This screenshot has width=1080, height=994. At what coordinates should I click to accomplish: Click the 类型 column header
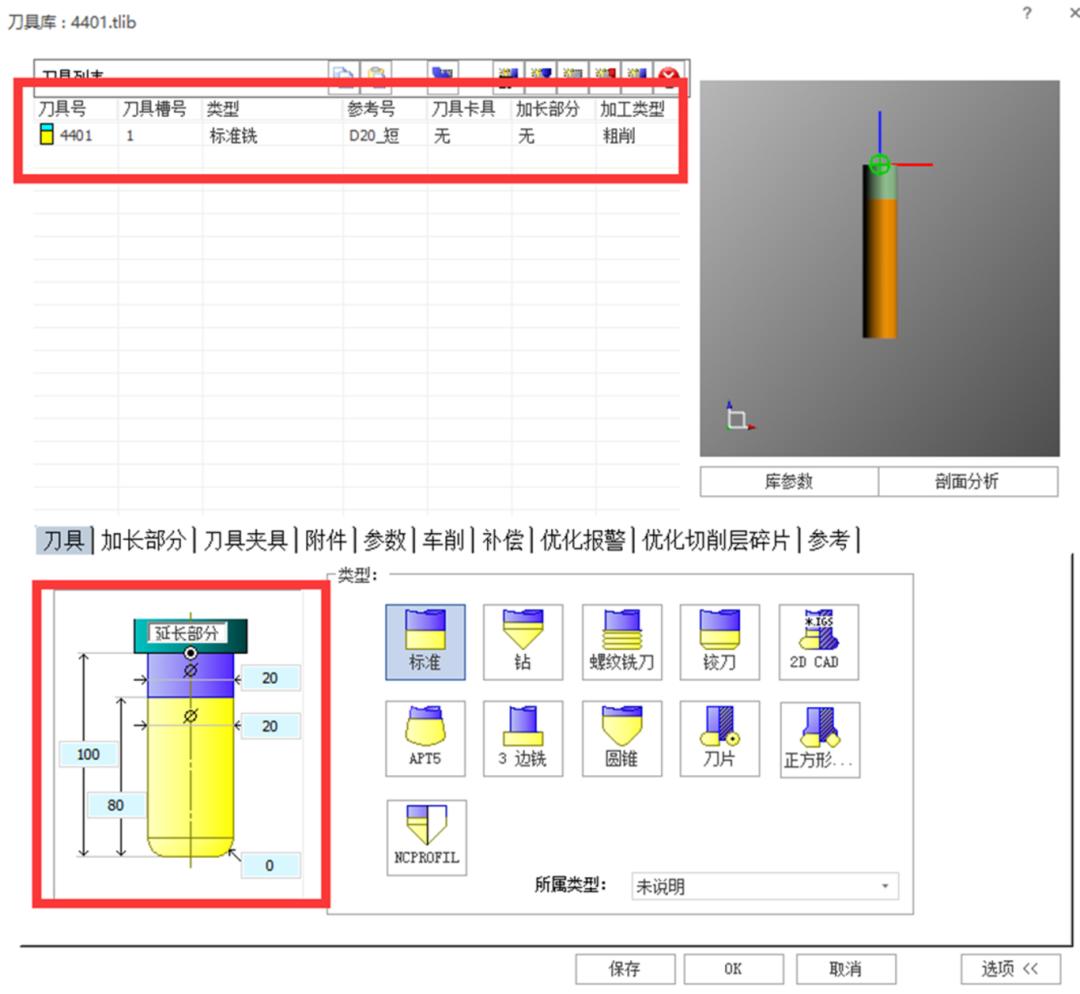[x=223, y=109]
